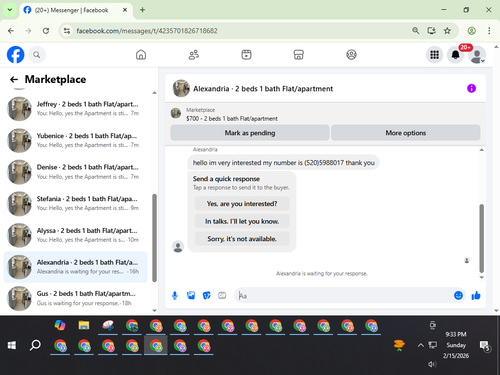This screenshot has width=500, height=375.
Task: Show hidden system tray icons
Action: tap(421, 345)
